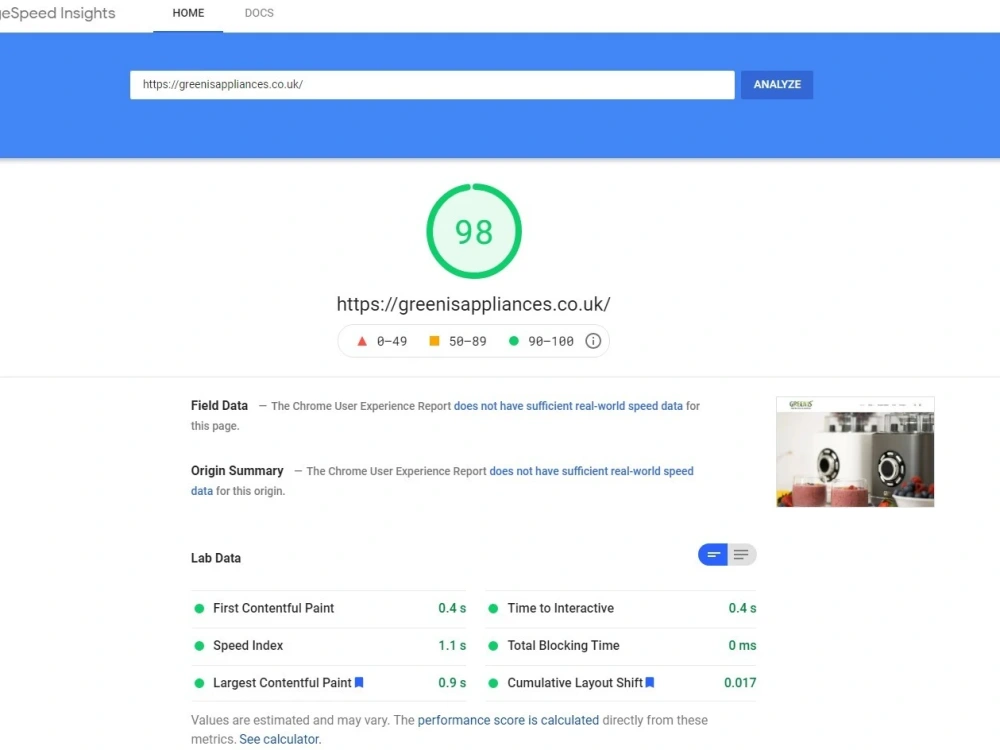
Task: Click green status dot beside Time to Interactive
Action: tap(493, 608)
